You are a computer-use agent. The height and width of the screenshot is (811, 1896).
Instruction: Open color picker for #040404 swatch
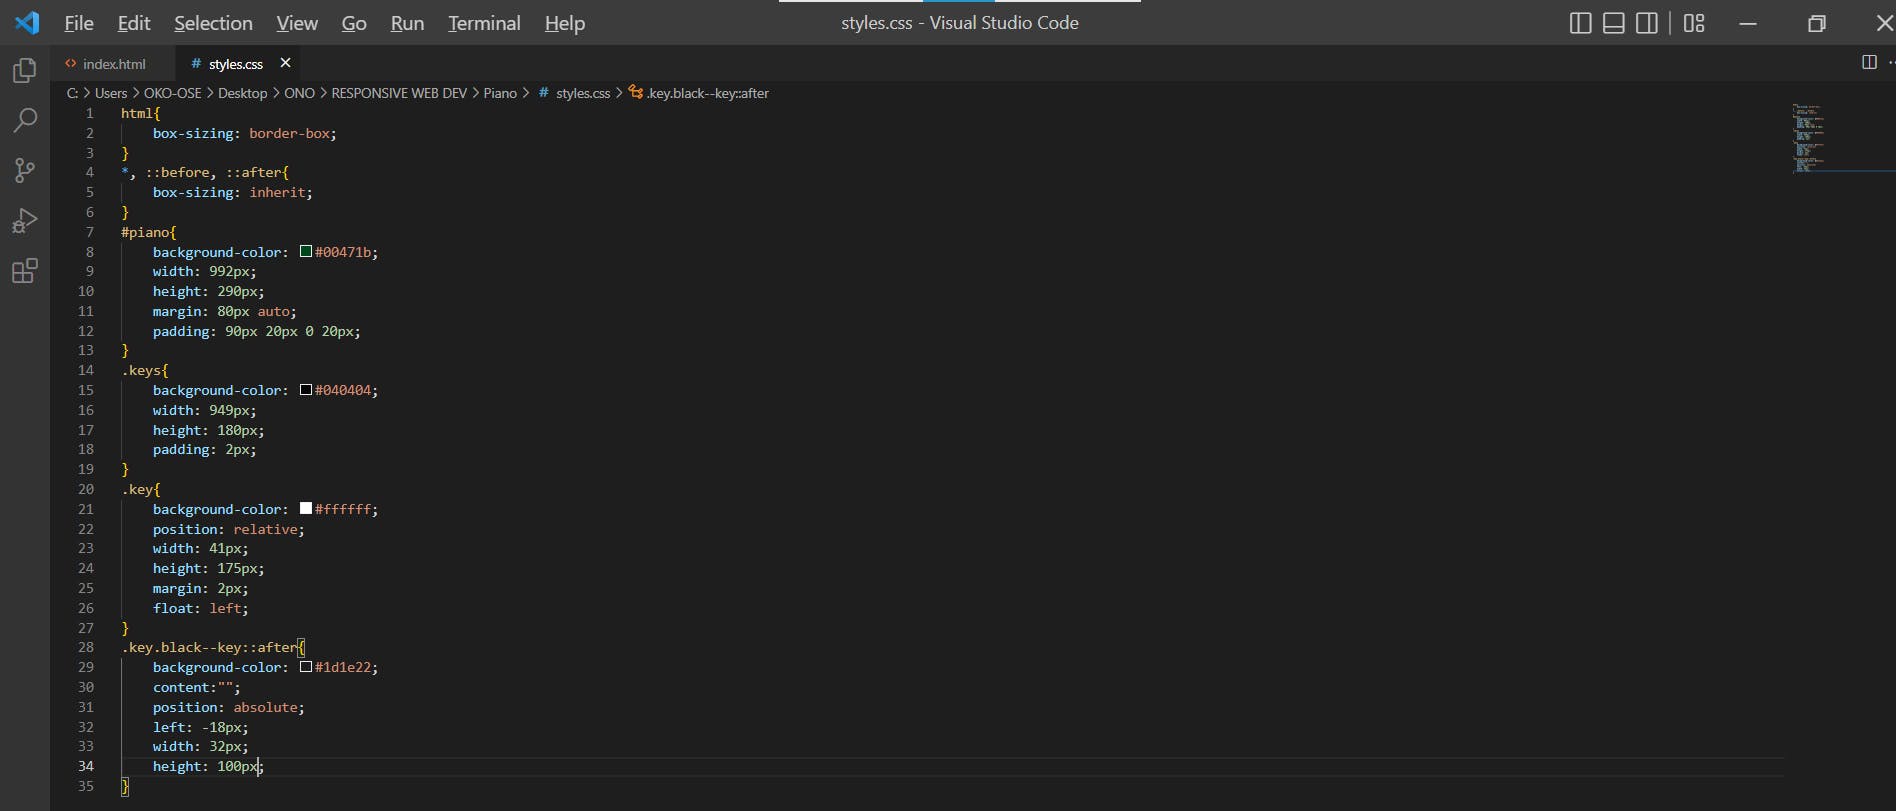[306, 390]
